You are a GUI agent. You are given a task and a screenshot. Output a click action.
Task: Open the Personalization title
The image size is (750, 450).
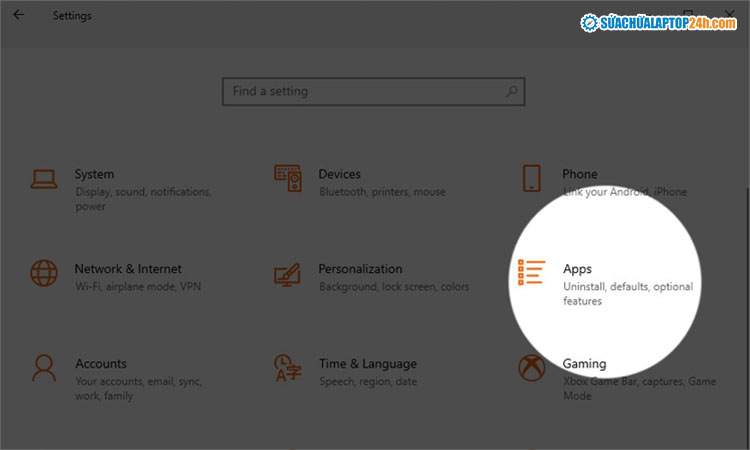point(360,269)
